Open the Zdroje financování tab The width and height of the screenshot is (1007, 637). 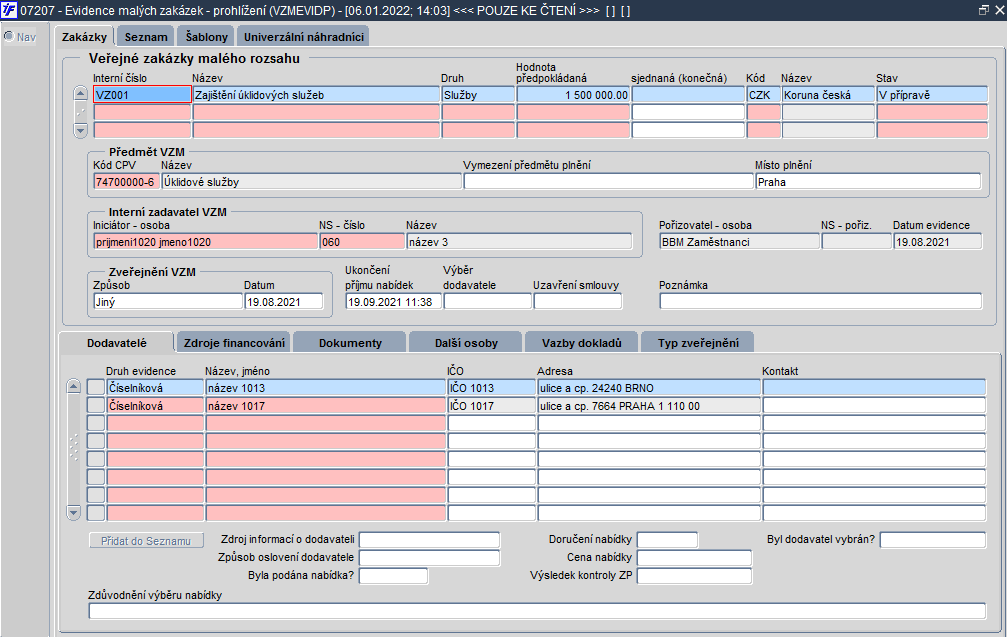coord(234,343)
